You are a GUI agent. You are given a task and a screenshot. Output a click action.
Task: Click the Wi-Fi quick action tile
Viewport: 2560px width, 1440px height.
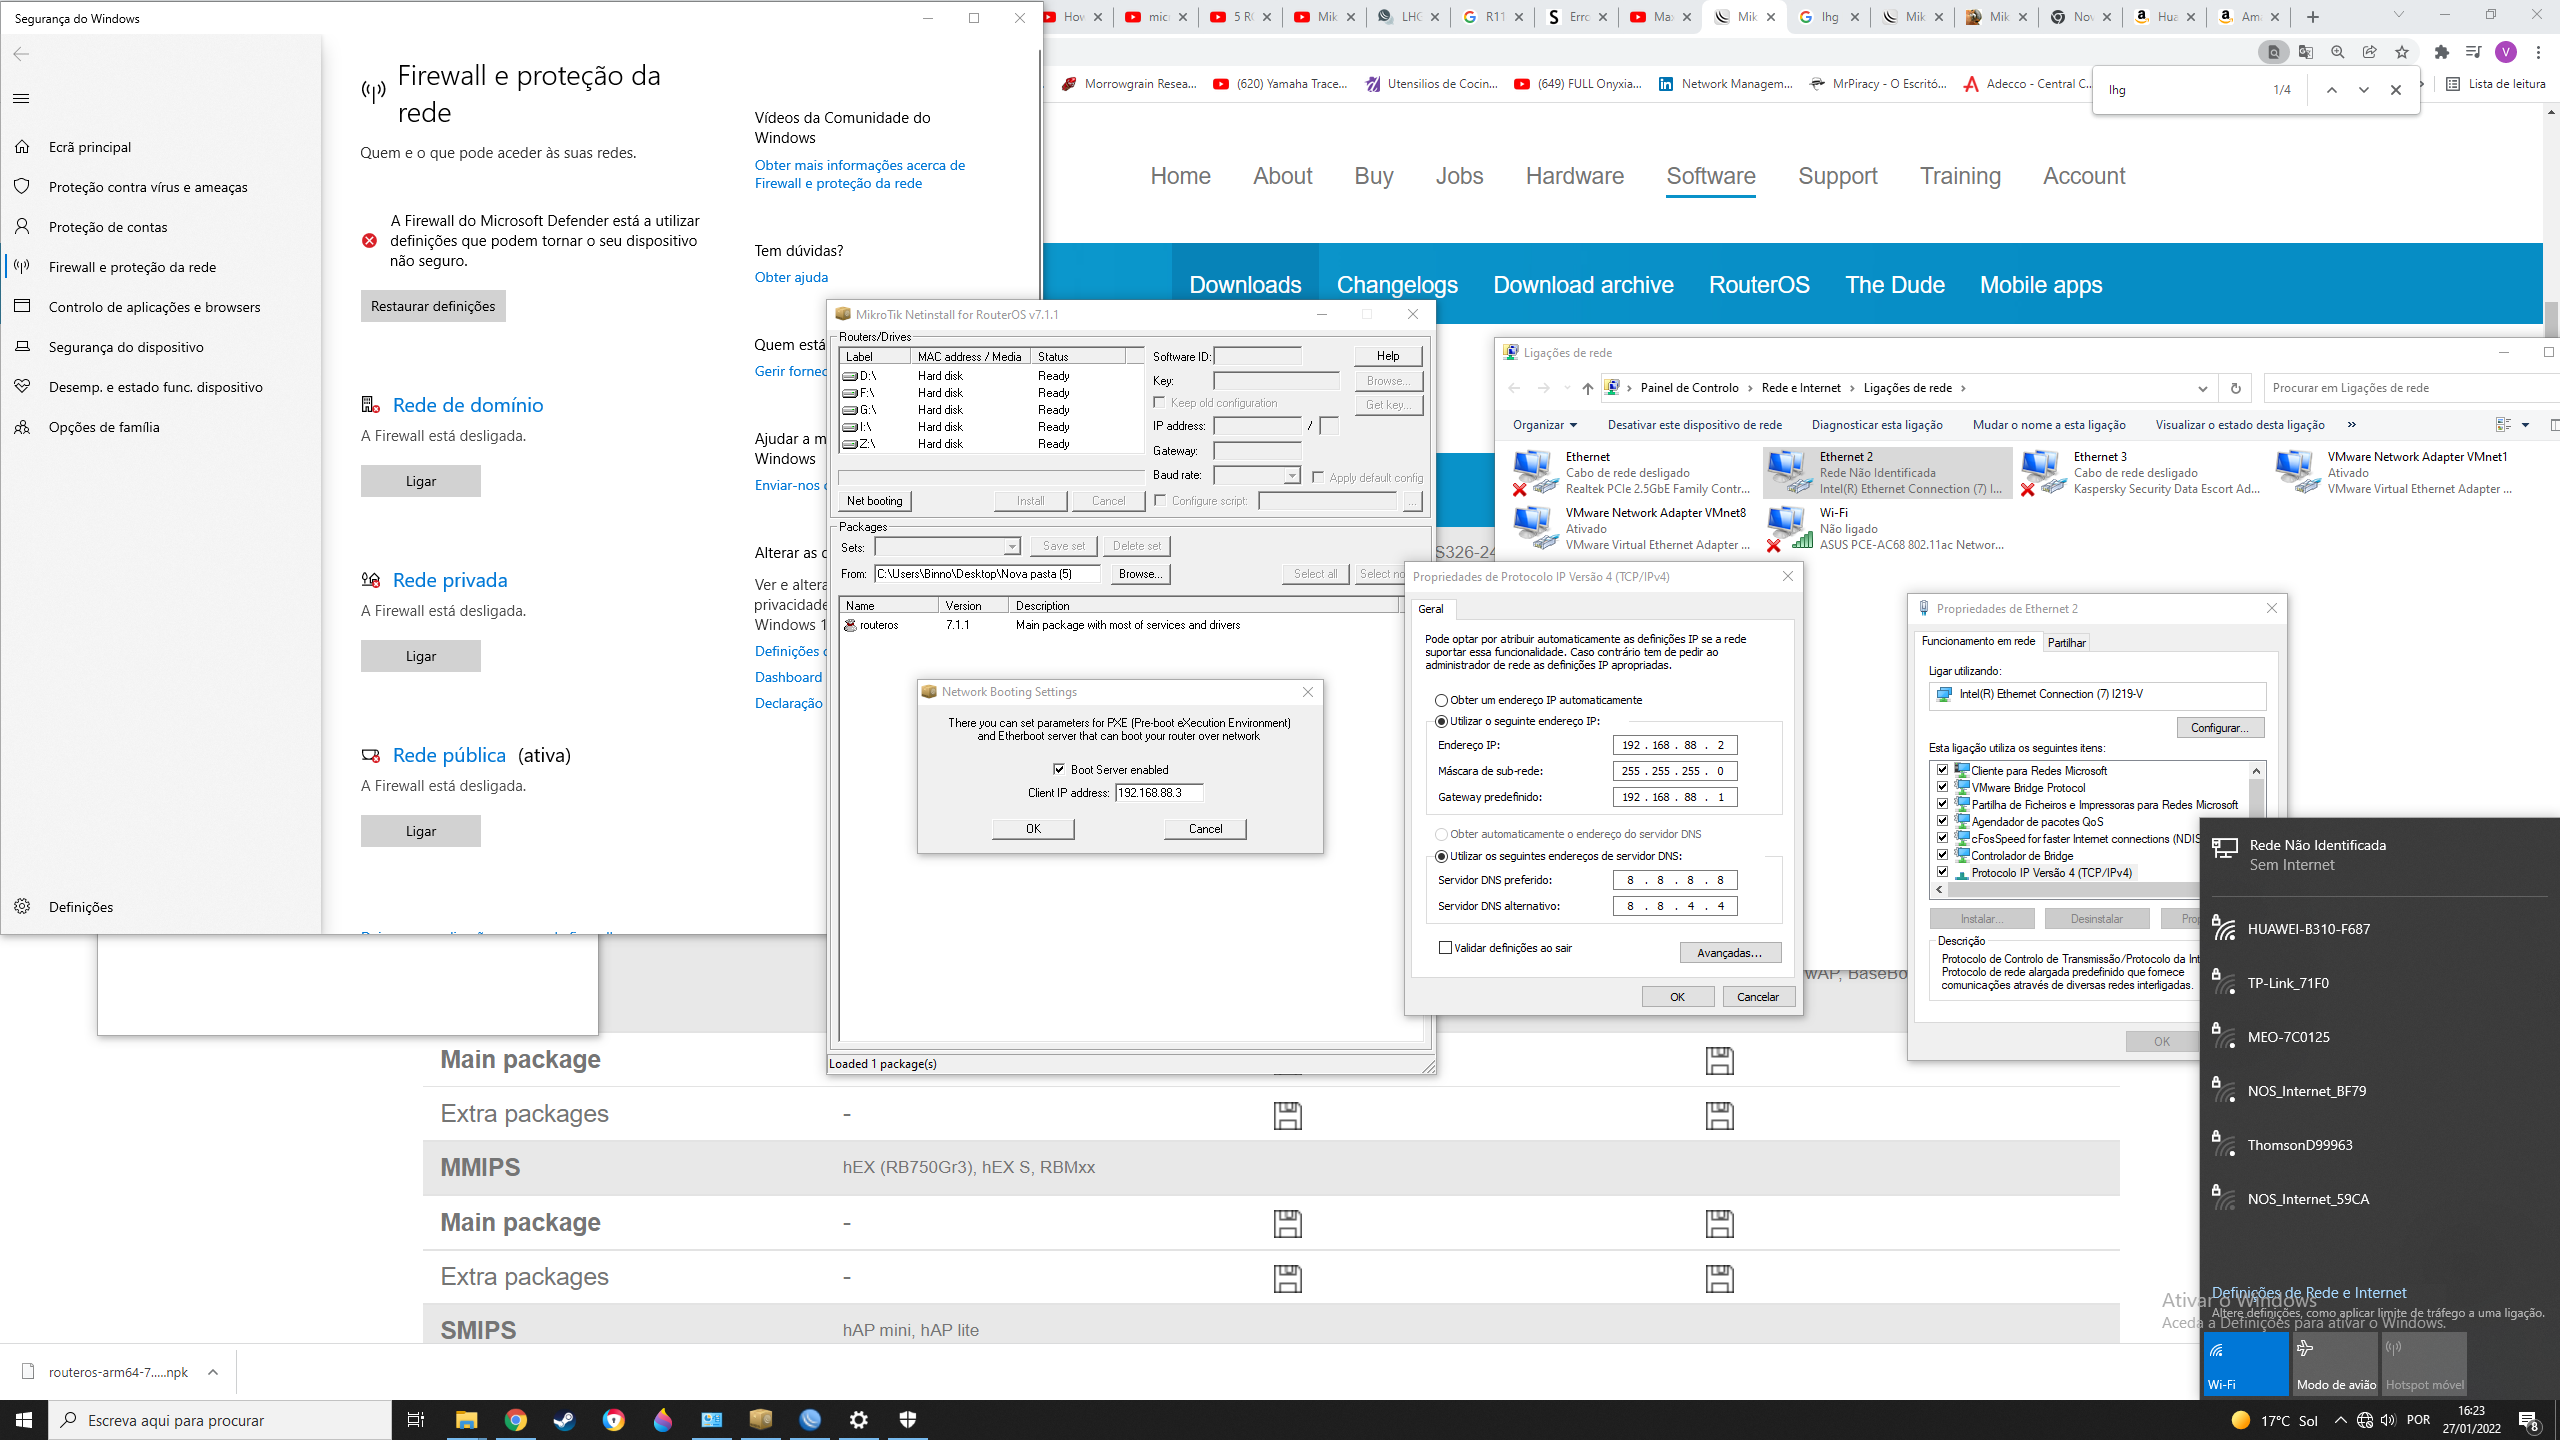click(x=2245, y=1363)
